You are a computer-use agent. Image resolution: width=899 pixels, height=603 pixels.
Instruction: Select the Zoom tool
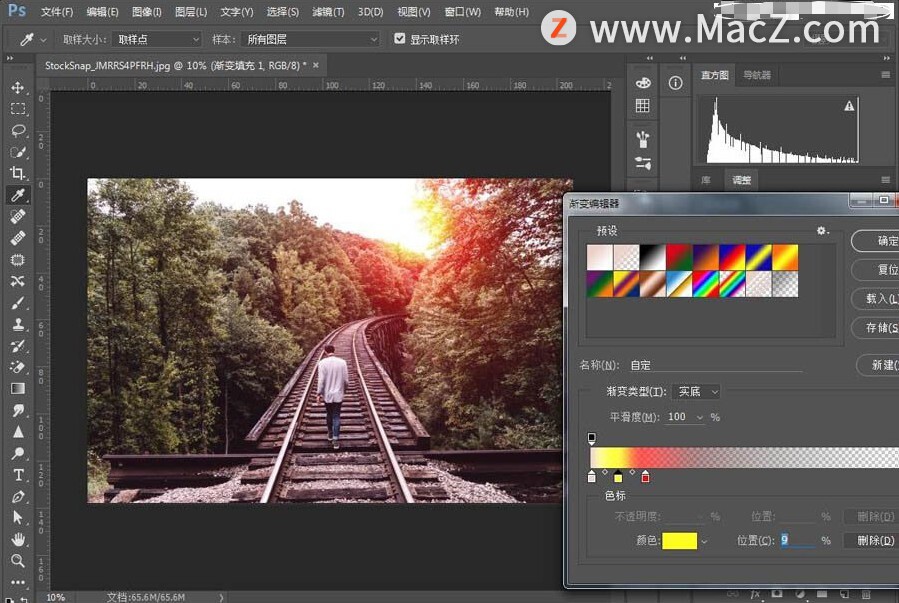click(18, 561)
